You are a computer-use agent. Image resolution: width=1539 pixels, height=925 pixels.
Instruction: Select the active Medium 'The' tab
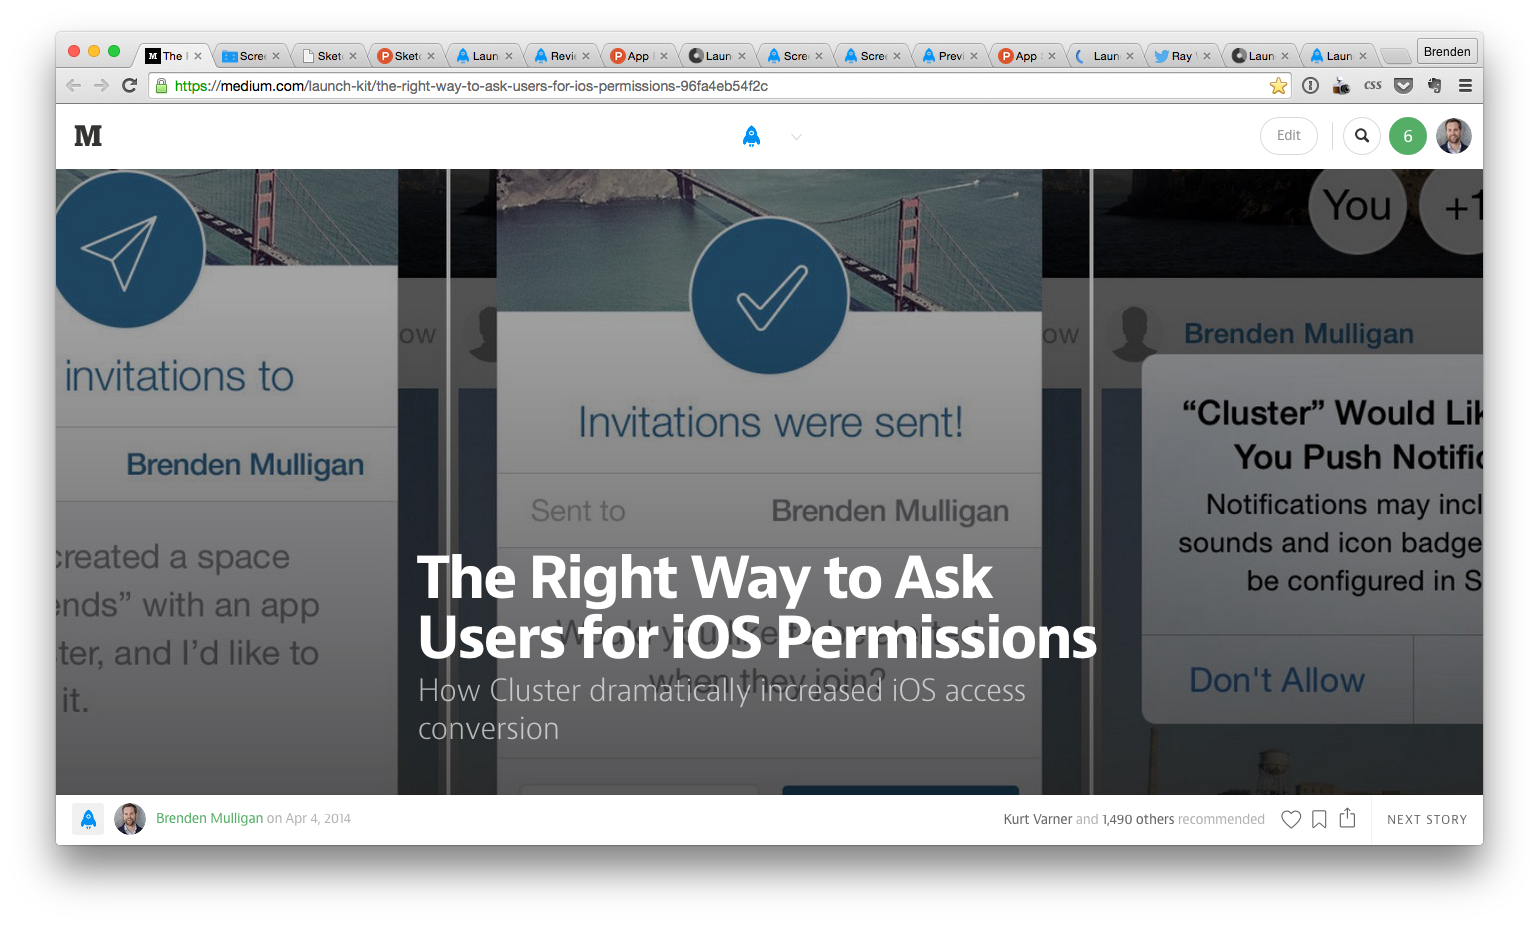(x=172, y=56)
